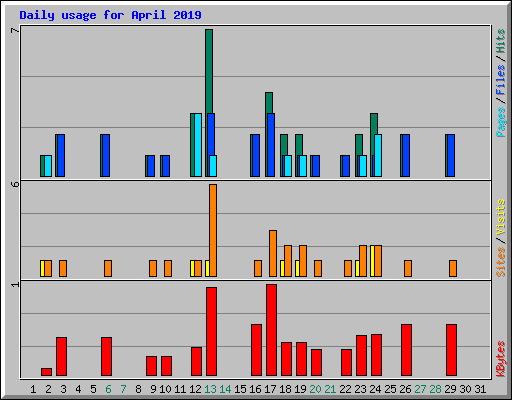This screenshot has height=400, width=512.
Task: Click the blue Files bar for day 26
Action: 406,155
